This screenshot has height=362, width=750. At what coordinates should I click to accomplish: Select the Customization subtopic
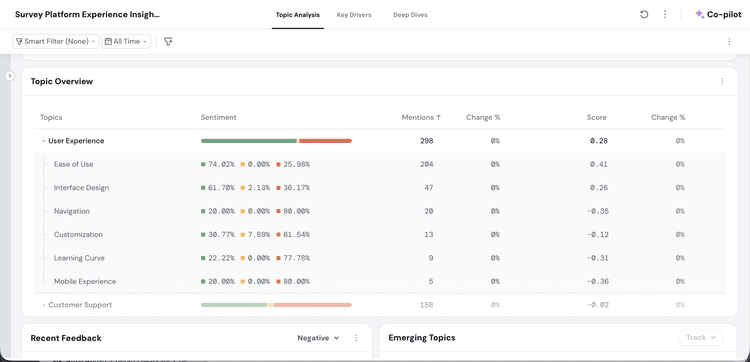(x=78, y=234)
